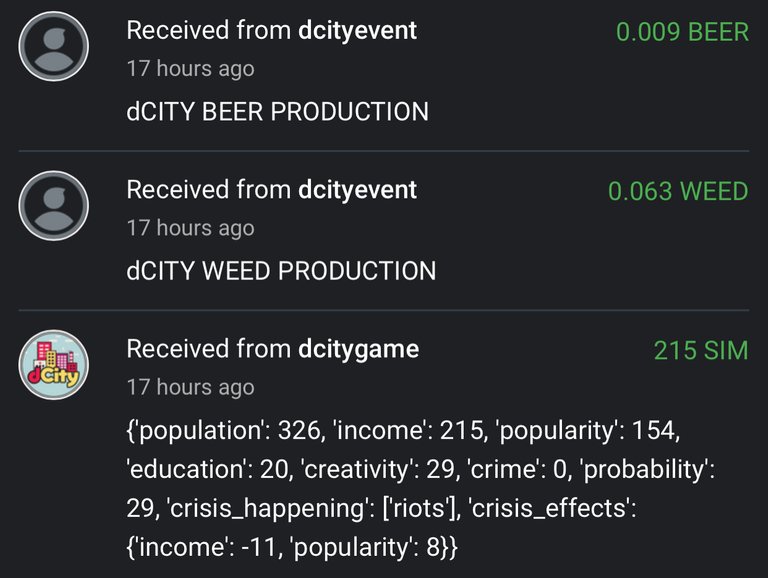Open dcityevent sender in BEER transaction
This screenshot has height=578, width=768.
(x=358, y=30)
